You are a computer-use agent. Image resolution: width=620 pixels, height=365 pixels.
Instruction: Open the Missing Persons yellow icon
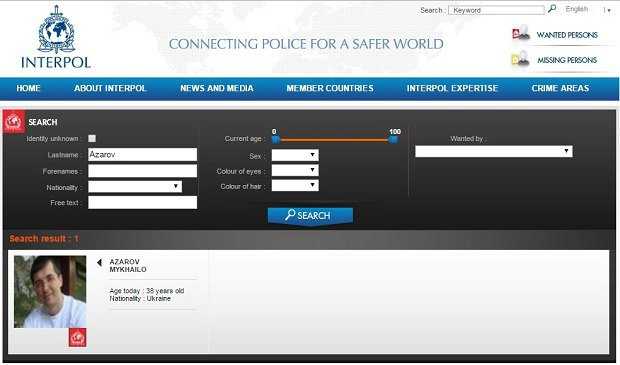point(520,59)
